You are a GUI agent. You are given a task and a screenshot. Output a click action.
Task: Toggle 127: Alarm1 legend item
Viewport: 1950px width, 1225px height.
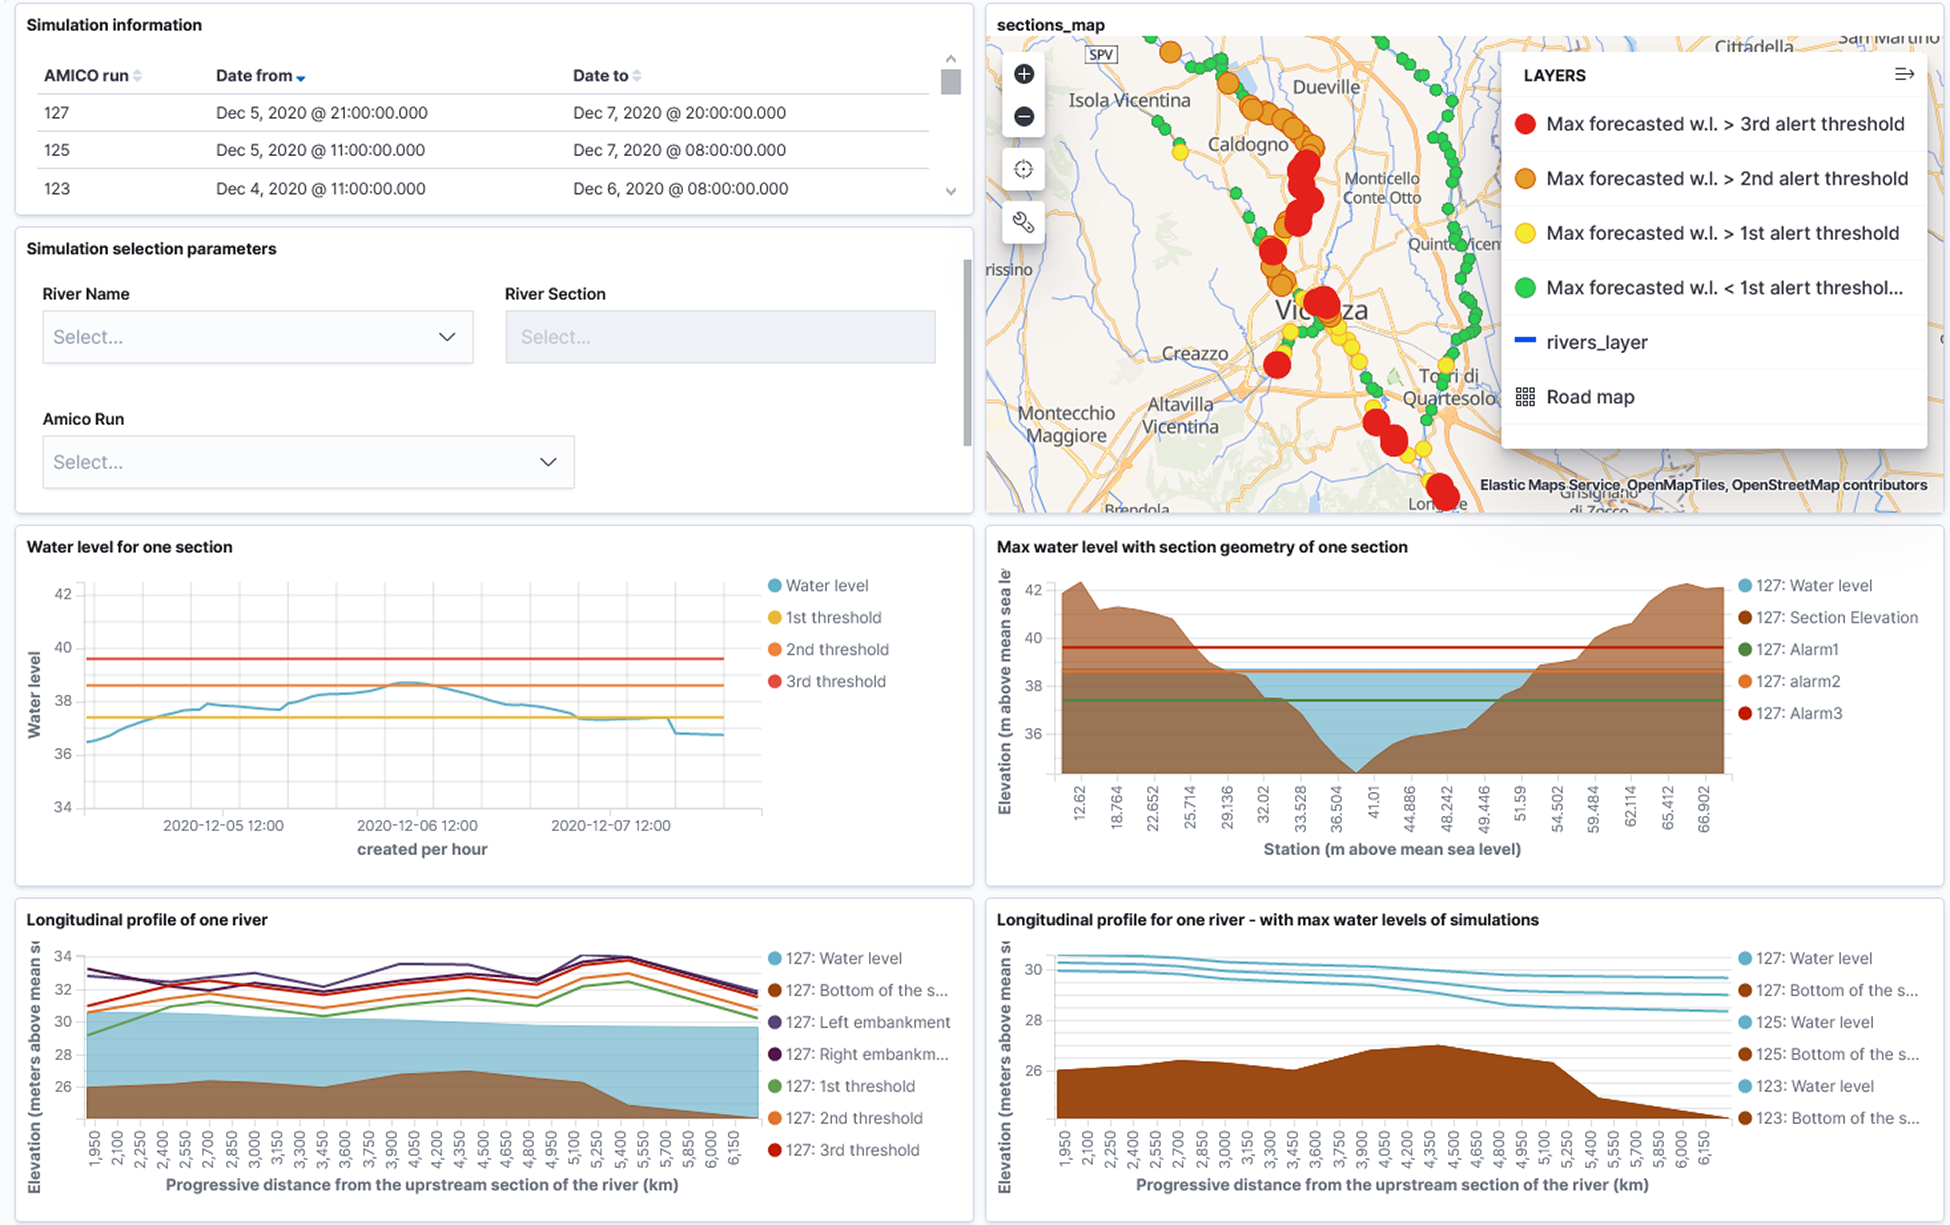point(1788,650)
